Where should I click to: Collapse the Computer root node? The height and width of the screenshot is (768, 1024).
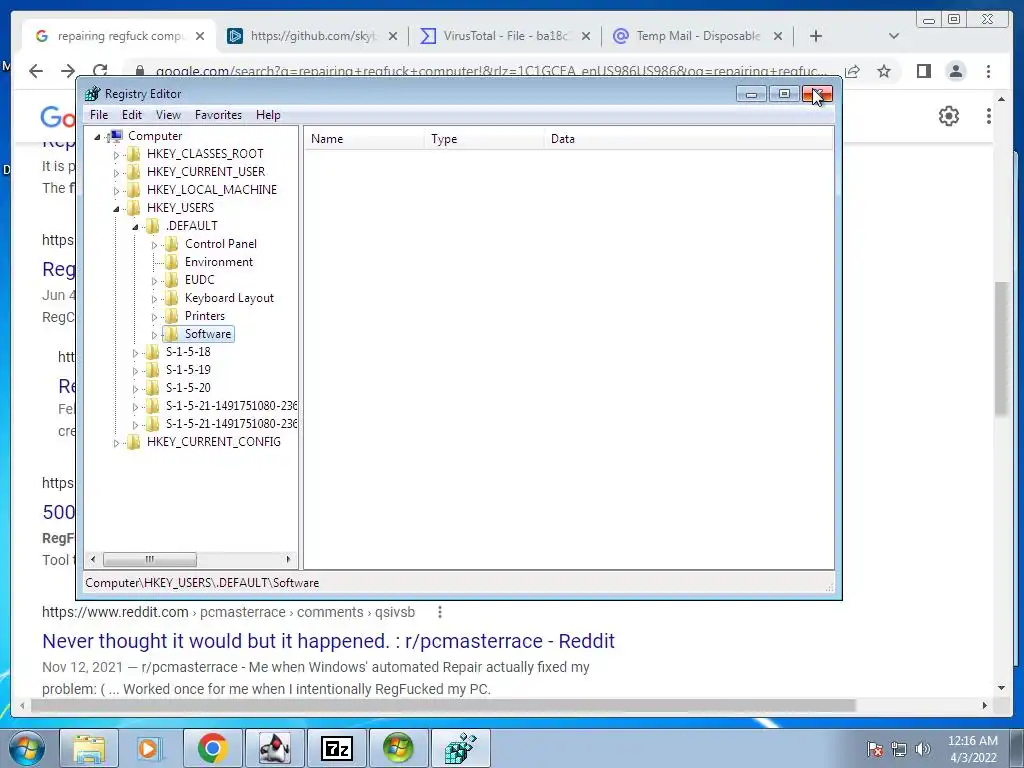[97, 137]
